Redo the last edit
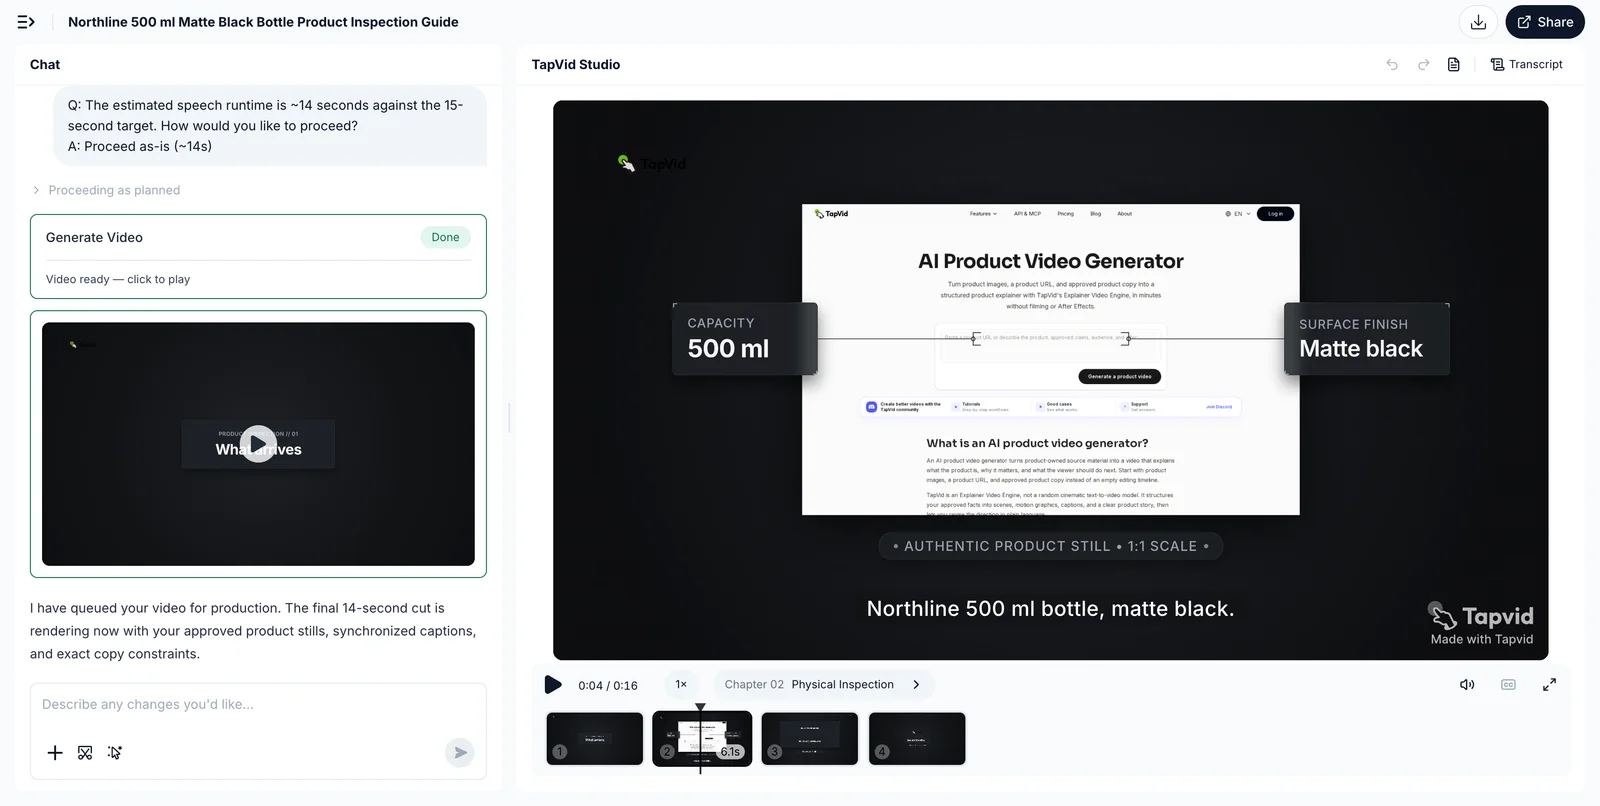Image resolution: width=1600 pixels, height=806 pixels. (1423, 65)
